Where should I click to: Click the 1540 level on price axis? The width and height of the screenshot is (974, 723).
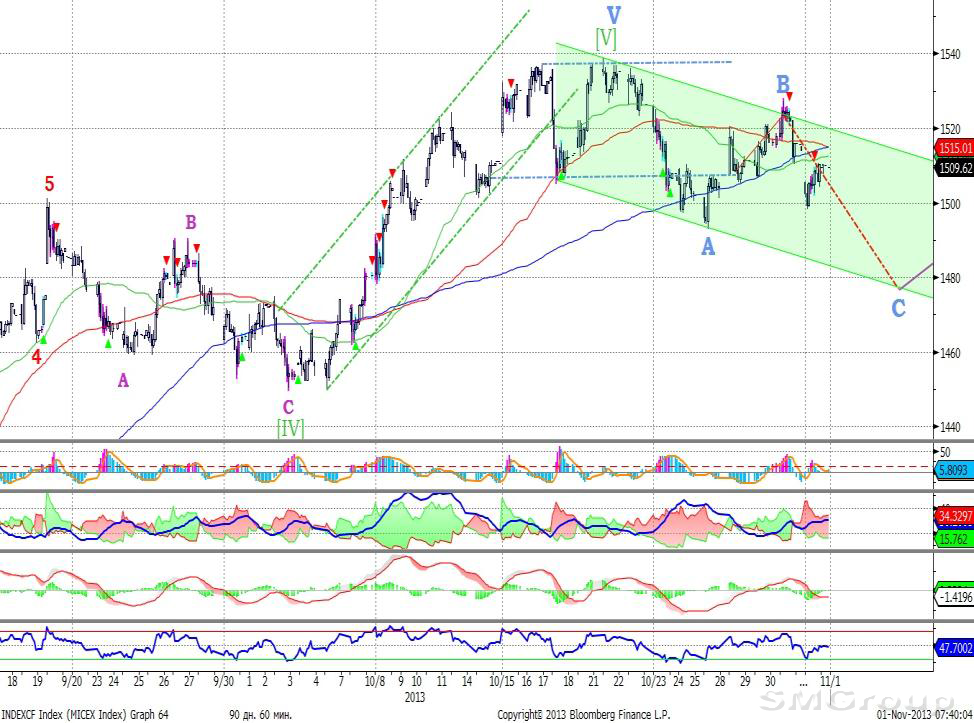pos(950,53)
